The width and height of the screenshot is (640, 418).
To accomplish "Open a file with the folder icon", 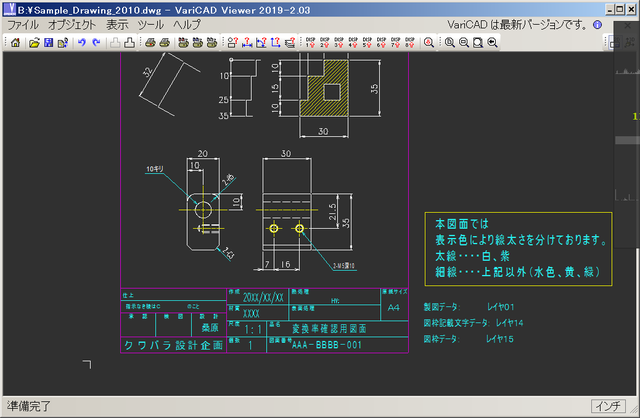I will click(34, 42).
